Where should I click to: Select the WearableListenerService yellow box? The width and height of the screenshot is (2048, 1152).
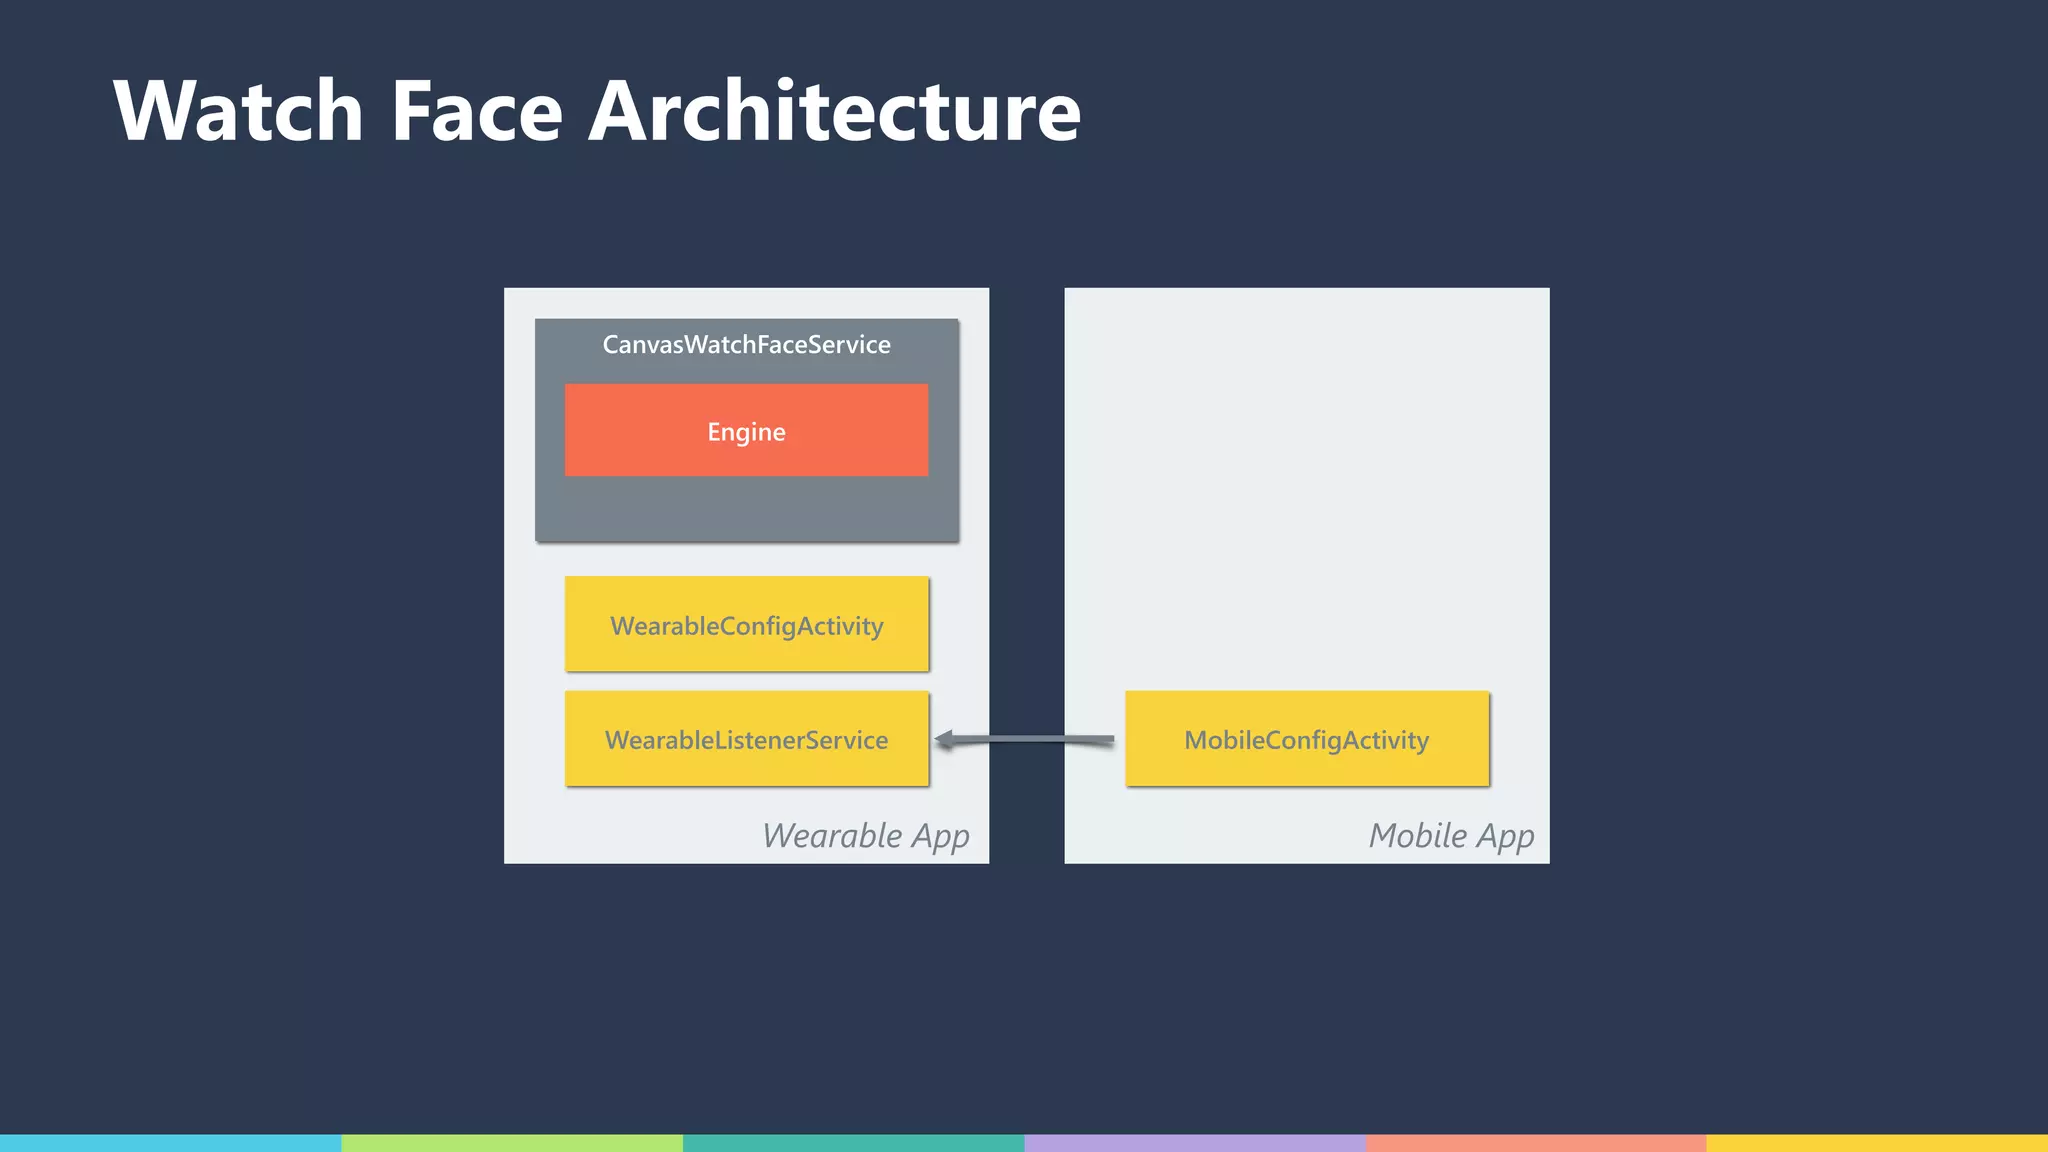[746, 739]
